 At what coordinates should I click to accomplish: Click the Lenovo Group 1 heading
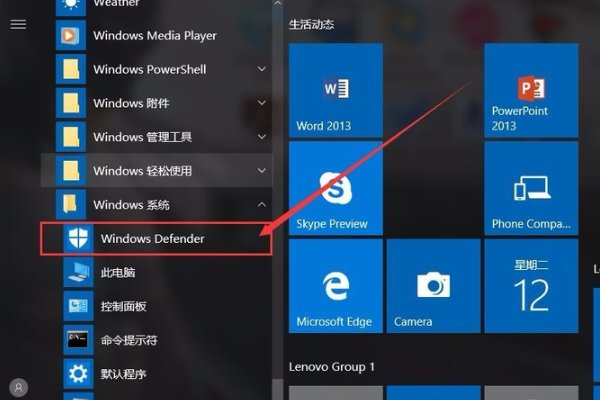click(x=332, y=367)
